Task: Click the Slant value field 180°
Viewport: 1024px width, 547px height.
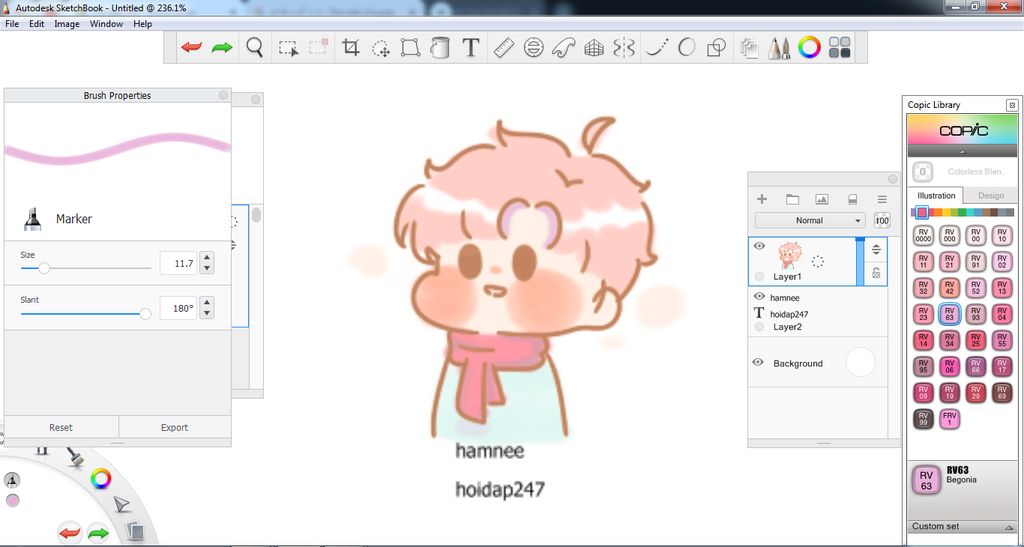Action: (x=178, y=308)
